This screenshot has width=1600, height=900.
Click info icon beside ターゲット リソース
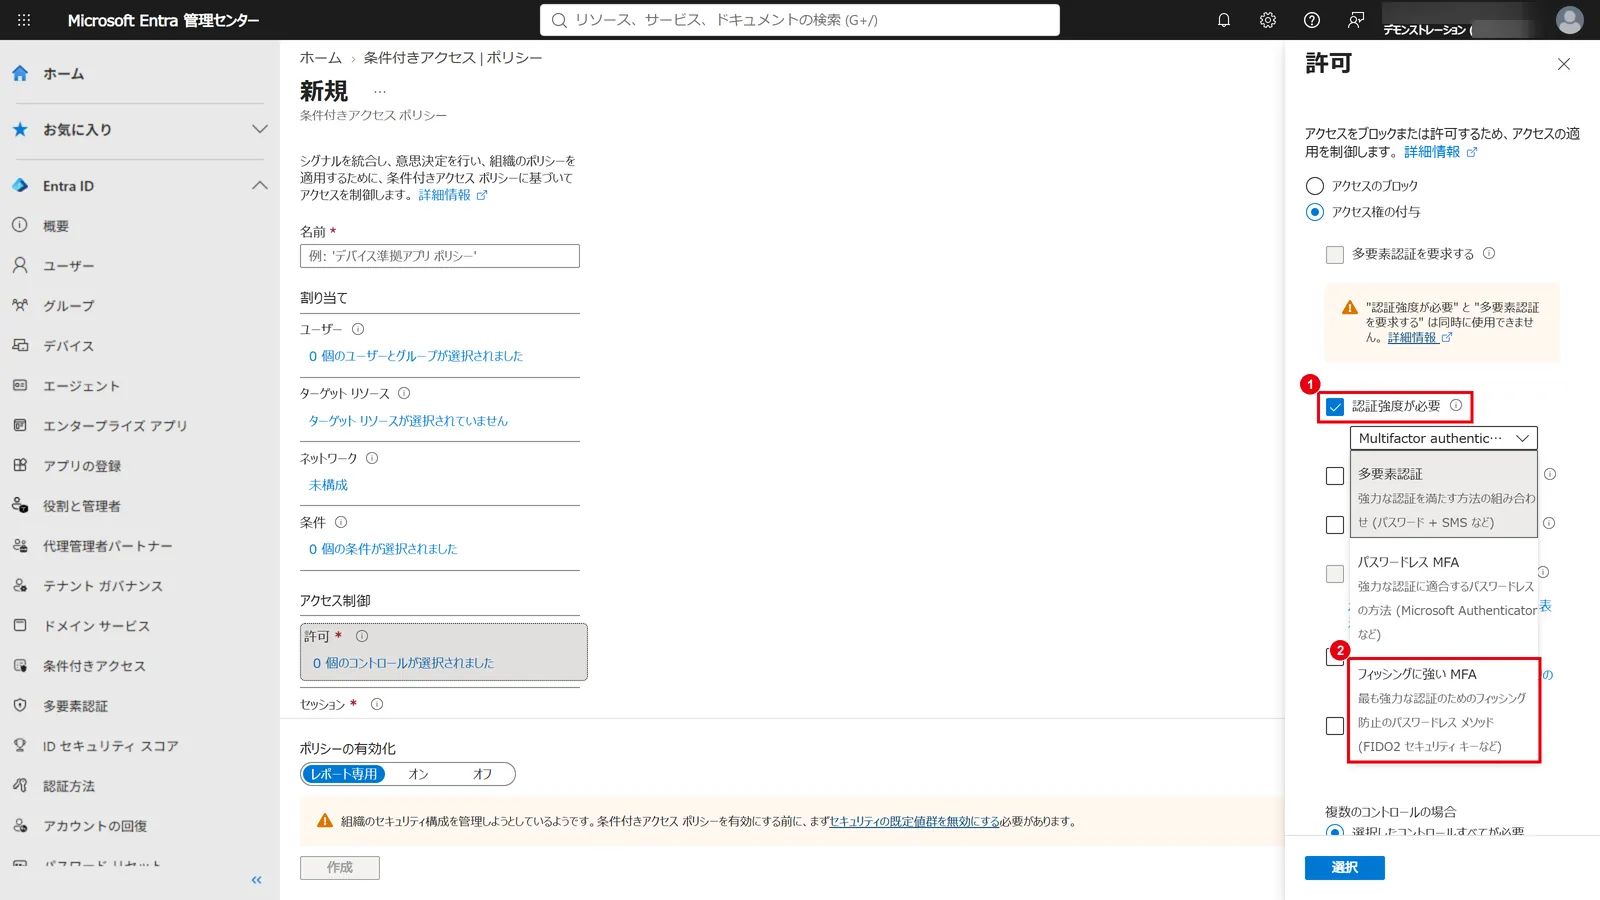(404, 393)
